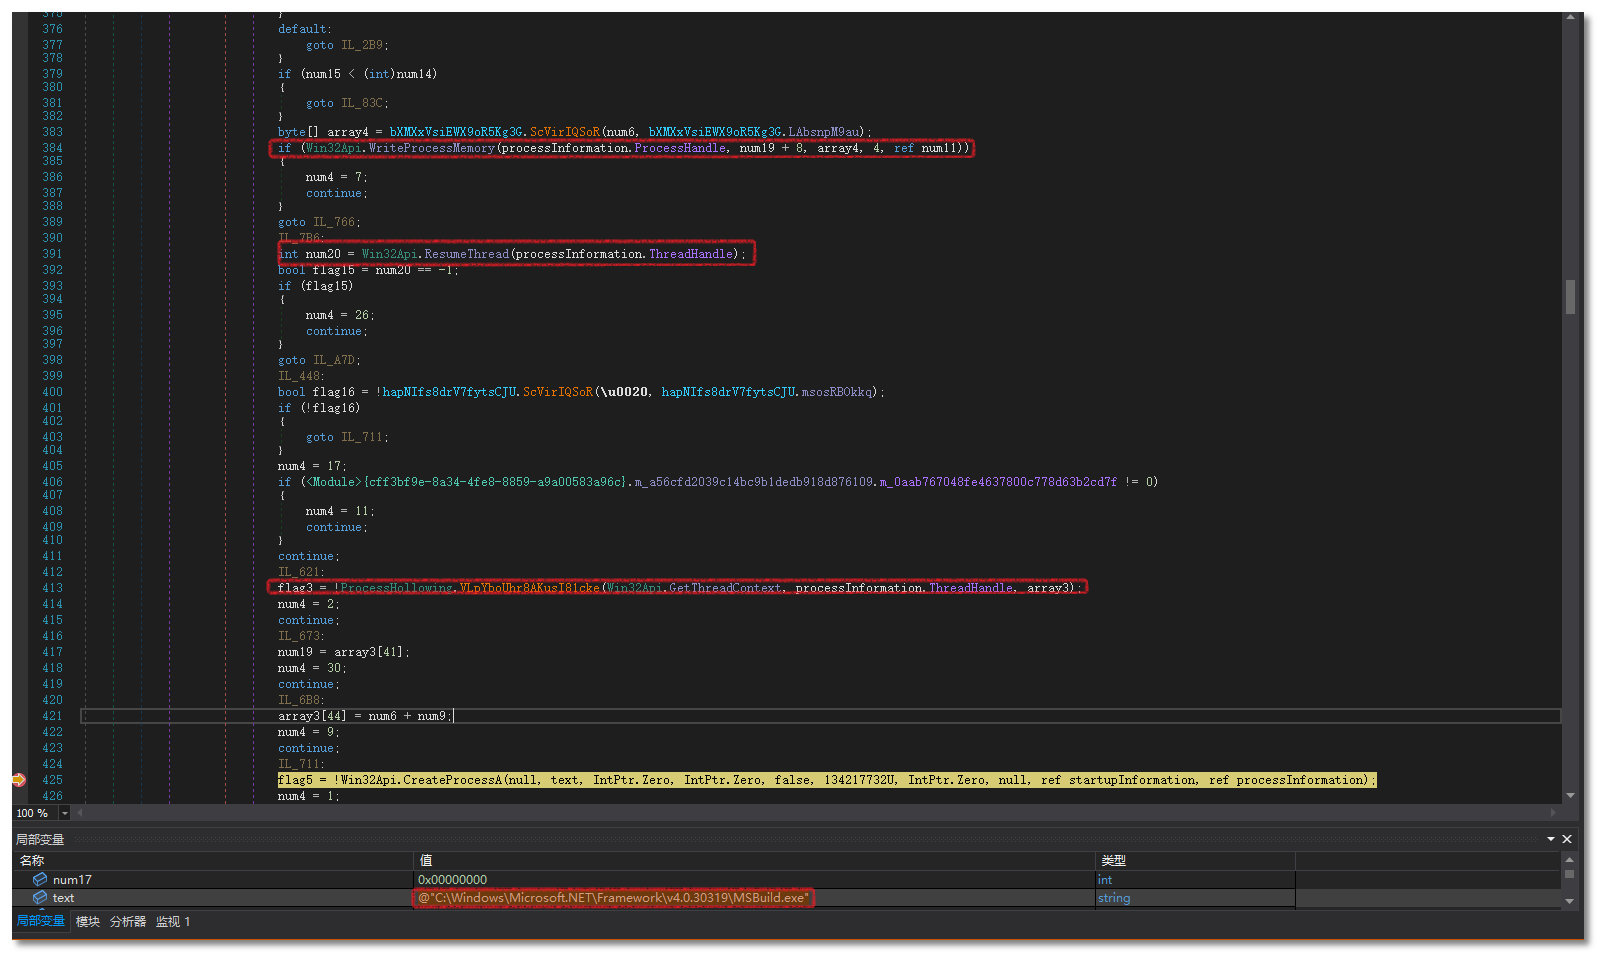This screenshot has height=953, width=1597.
Task: Open the locals panel window options arrow
Action: tap(1551, 839)
